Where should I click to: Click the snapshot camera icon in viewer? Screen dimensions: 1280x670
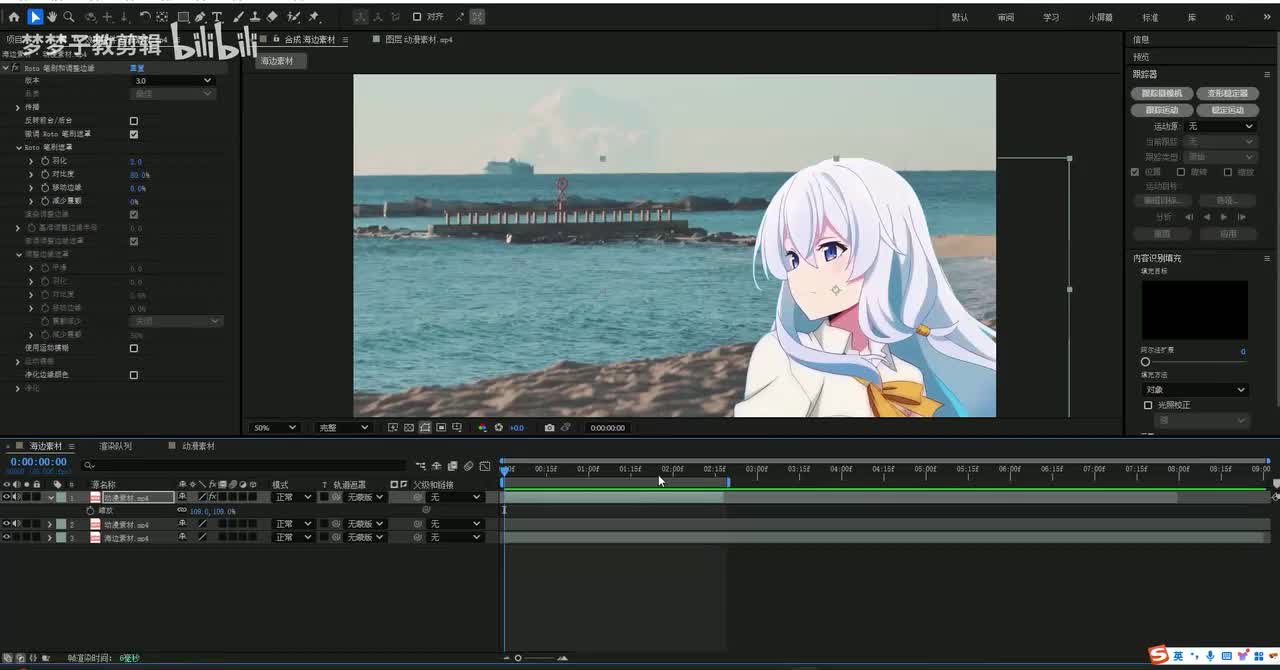pos(549,428)
